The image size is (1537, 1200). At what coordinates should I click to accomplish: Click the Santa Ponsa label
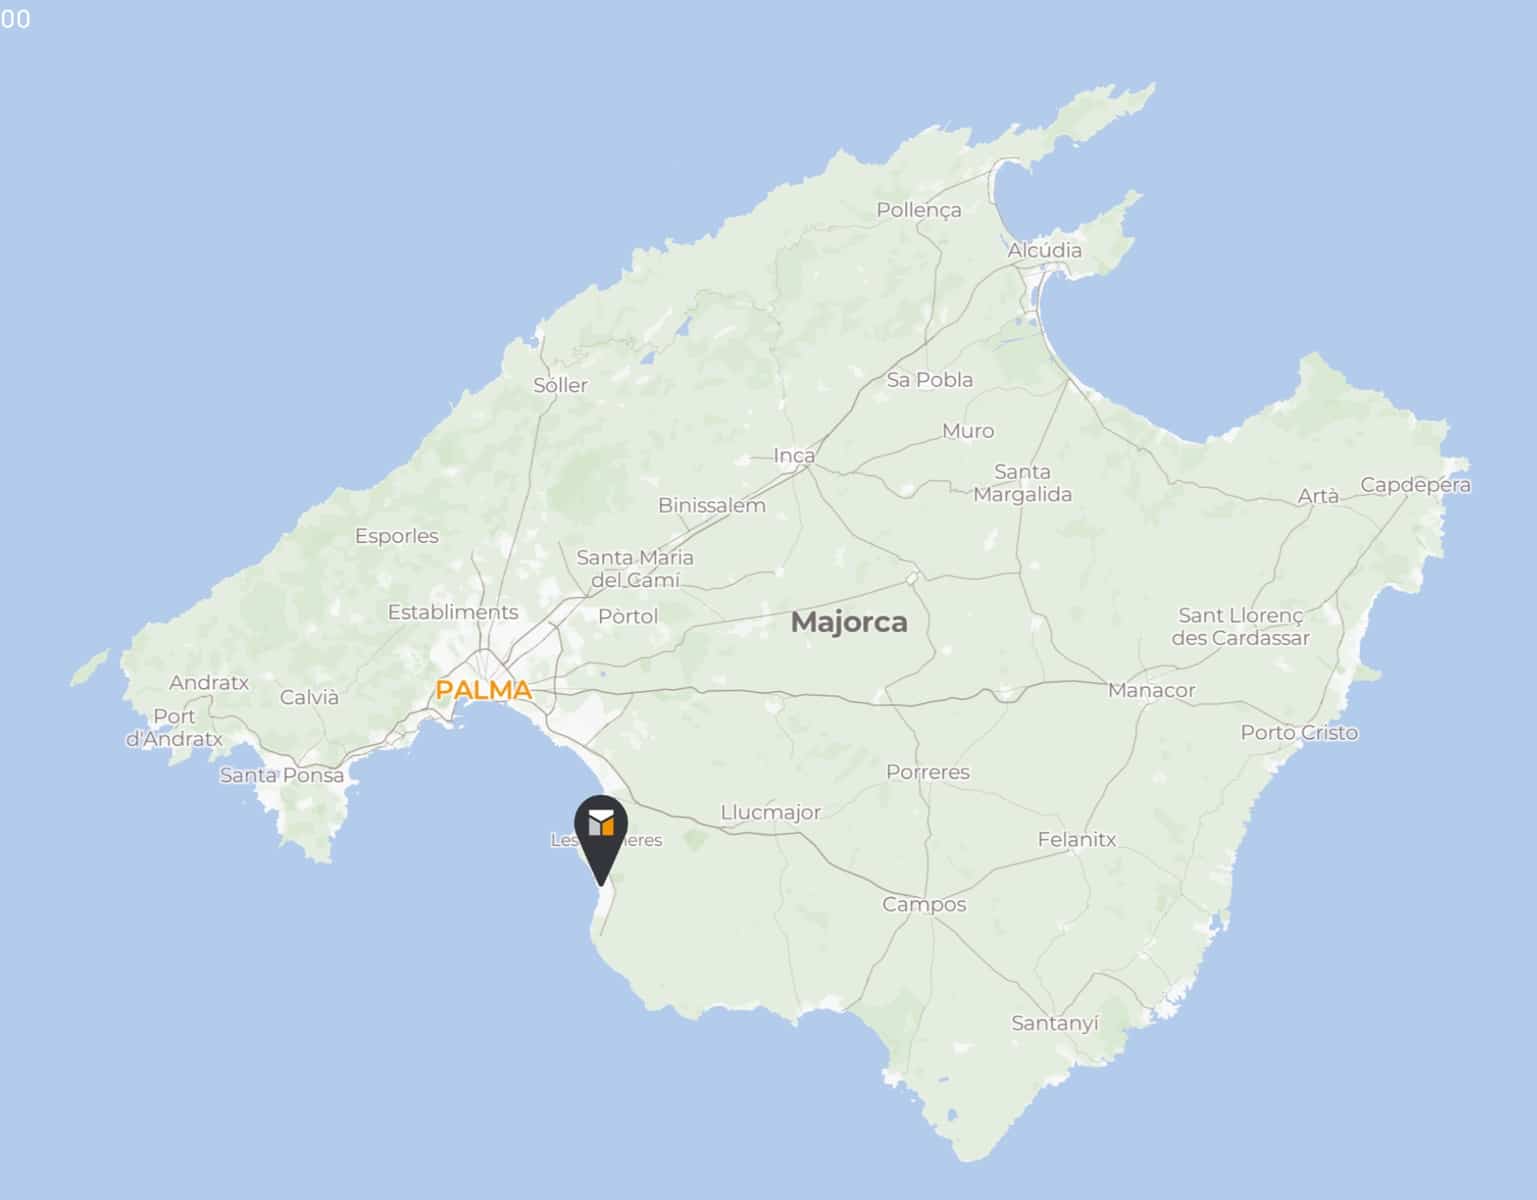[282, 775]
